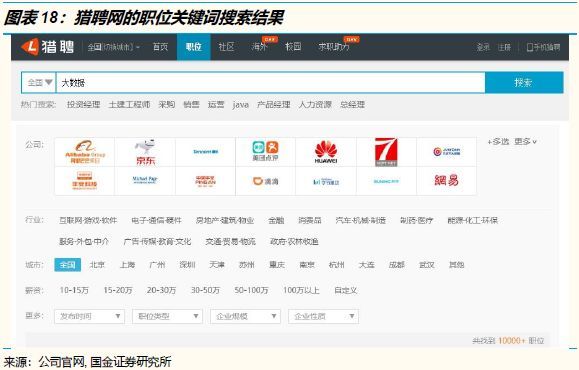Expand the 职位类型 dropdown
579x370 pixels.
[x=167, y=316]
